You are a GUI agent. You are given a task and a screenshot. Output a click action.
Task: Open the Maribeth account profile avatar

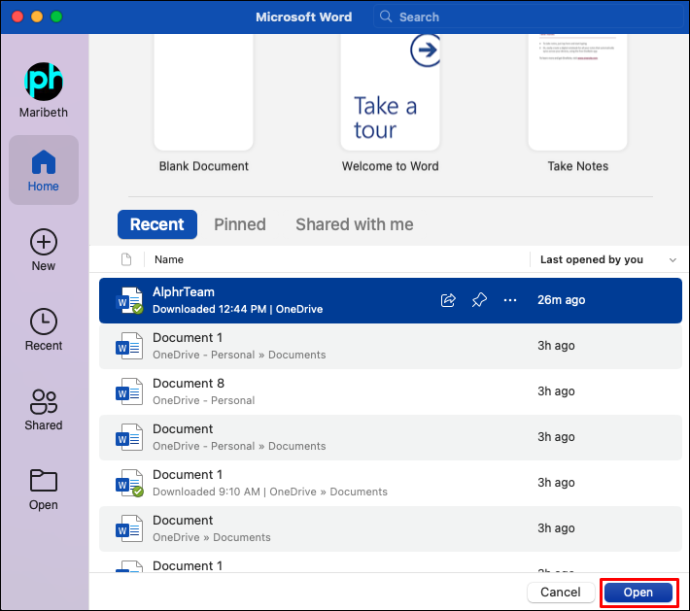(x=44, y=81)
